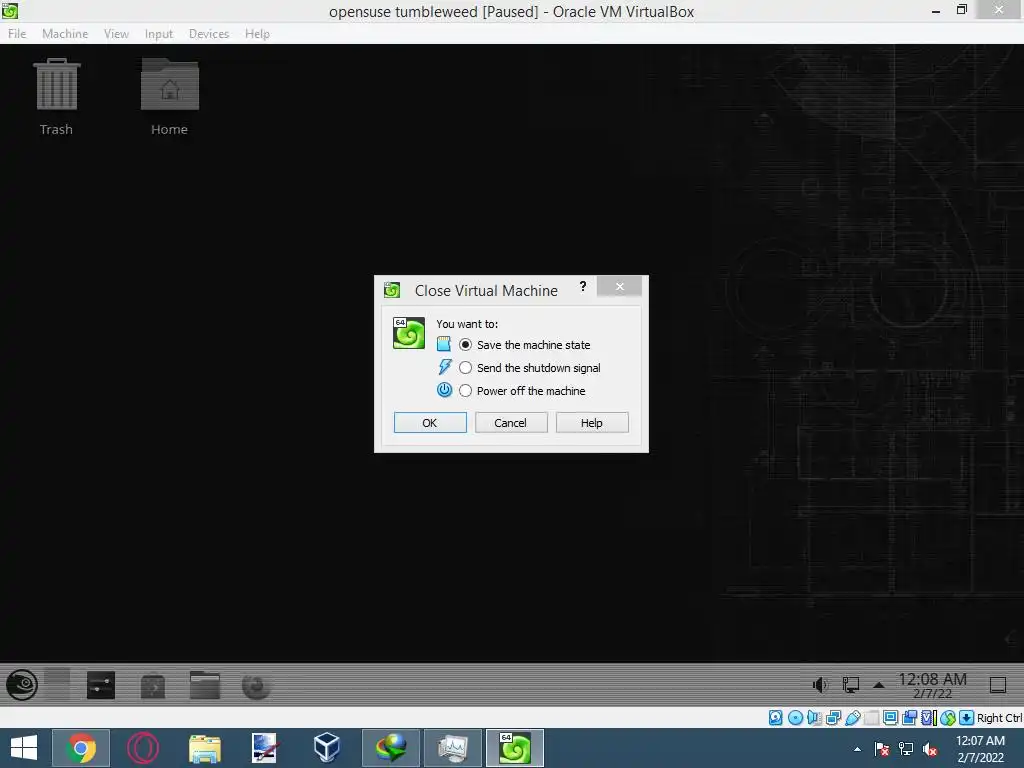The image size is (1024, 768).
Task: Open system settings in the guest panel
Action: pyautogui.click(x=101, y=686)
